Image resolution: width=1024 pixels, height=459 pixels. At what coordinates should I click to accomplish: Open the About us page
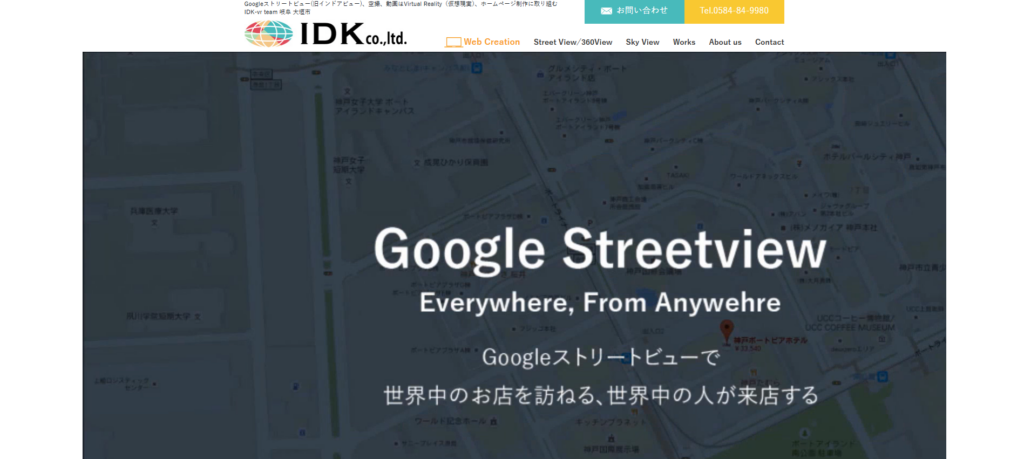[x=725, y=42]
